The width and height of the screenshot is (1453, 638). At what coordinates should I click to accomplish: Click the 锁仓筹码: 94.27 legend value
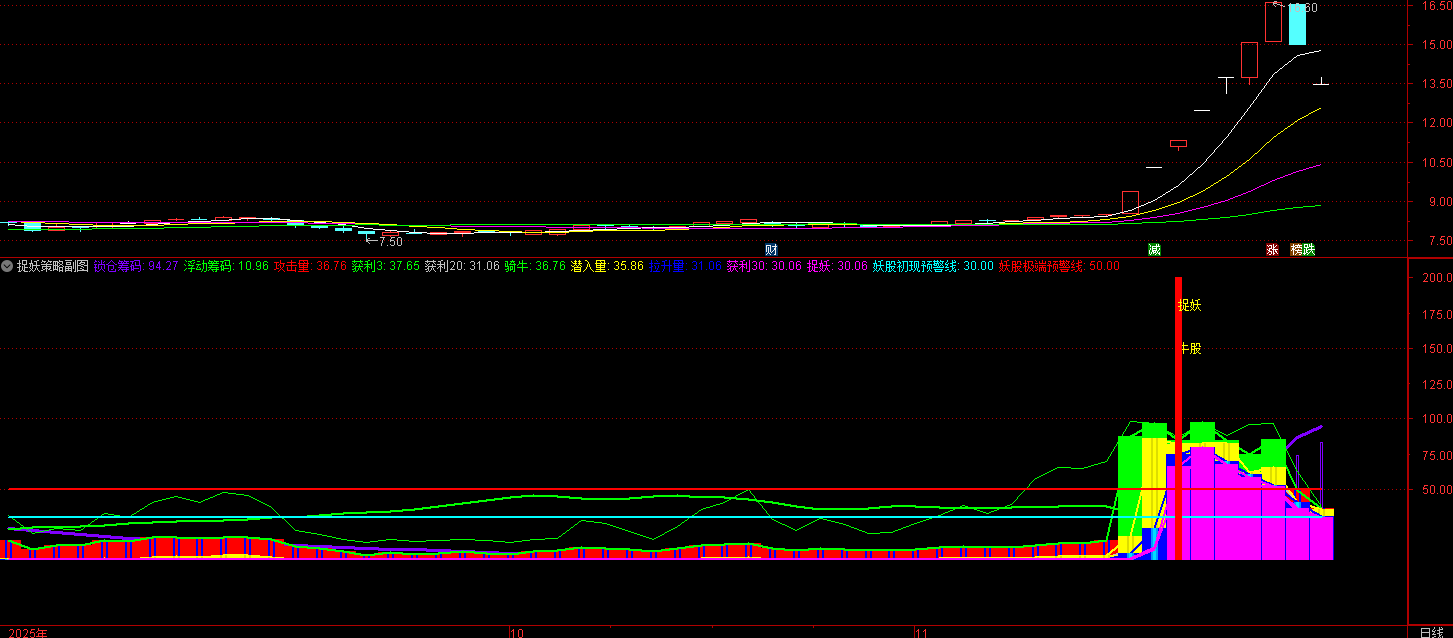pos(136,266)
